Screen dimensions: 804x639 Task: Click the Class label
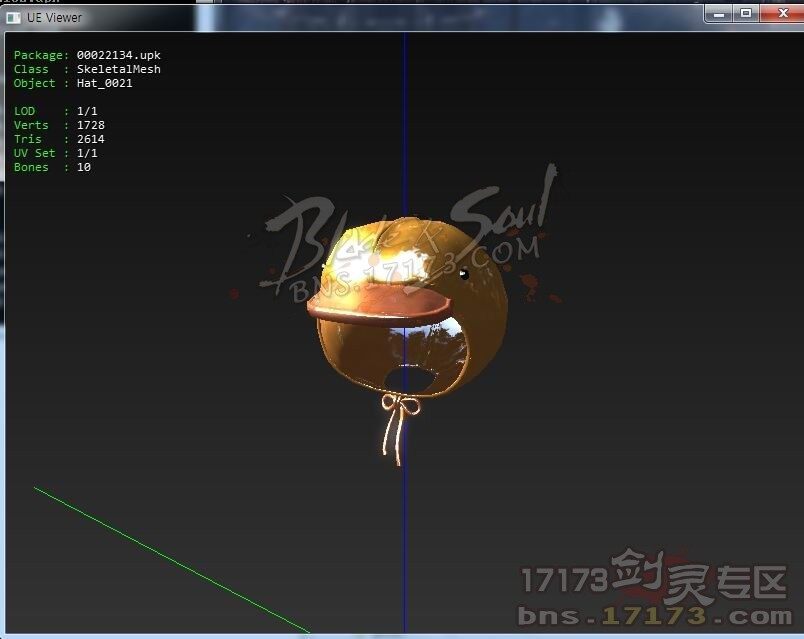[31, 69]
